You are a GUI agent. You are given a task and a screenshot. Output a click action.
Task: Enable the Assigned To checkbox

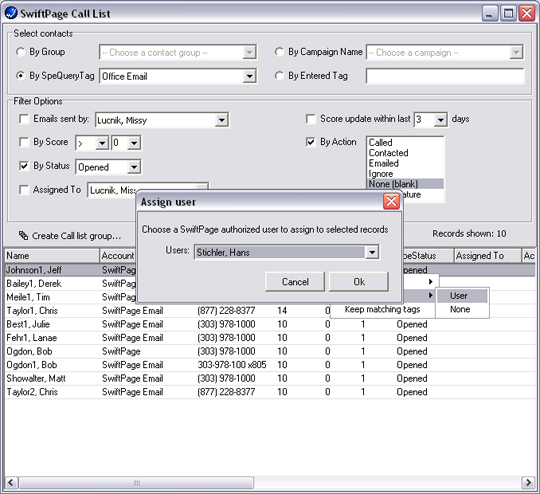point(24,190)
